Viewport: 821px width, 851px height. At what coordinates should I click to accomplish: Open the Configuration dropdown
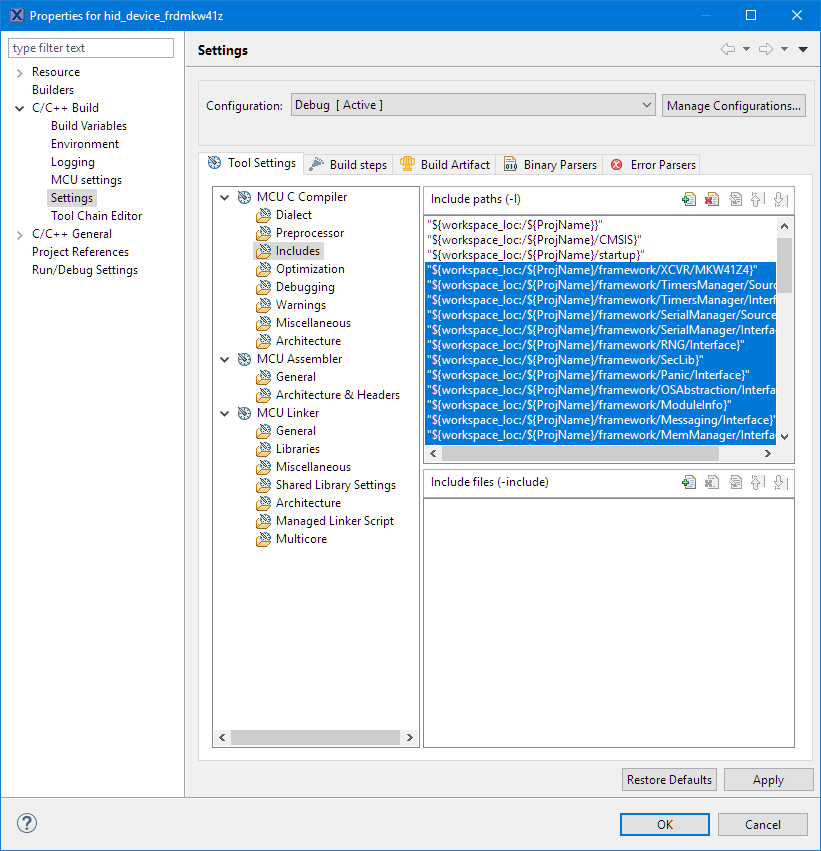pos(645,104)
